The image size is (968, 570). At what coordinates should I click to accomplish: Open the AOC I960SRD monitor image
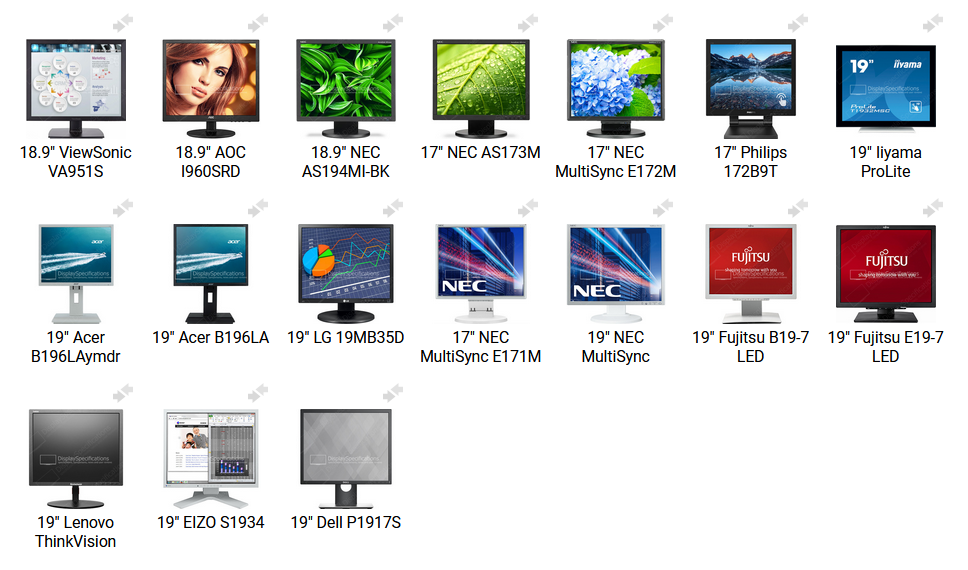coord(211,88)
